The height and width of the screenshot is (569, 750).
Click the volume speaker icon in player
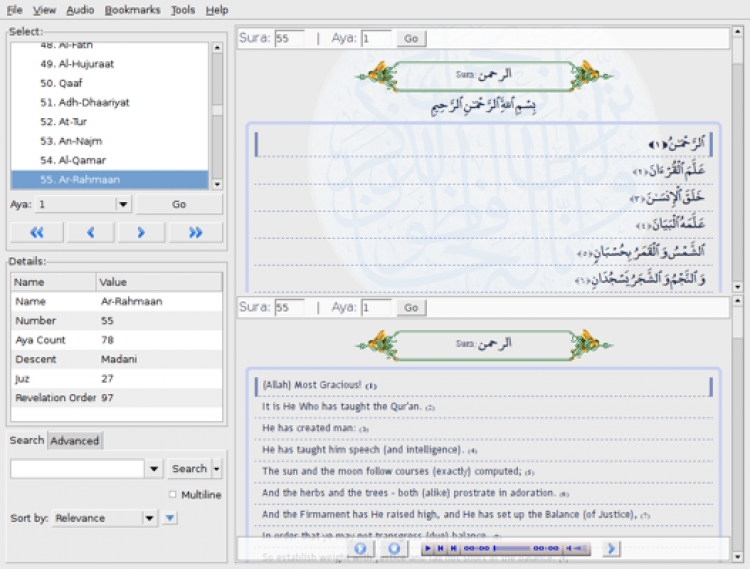click(x=569, y=548)
